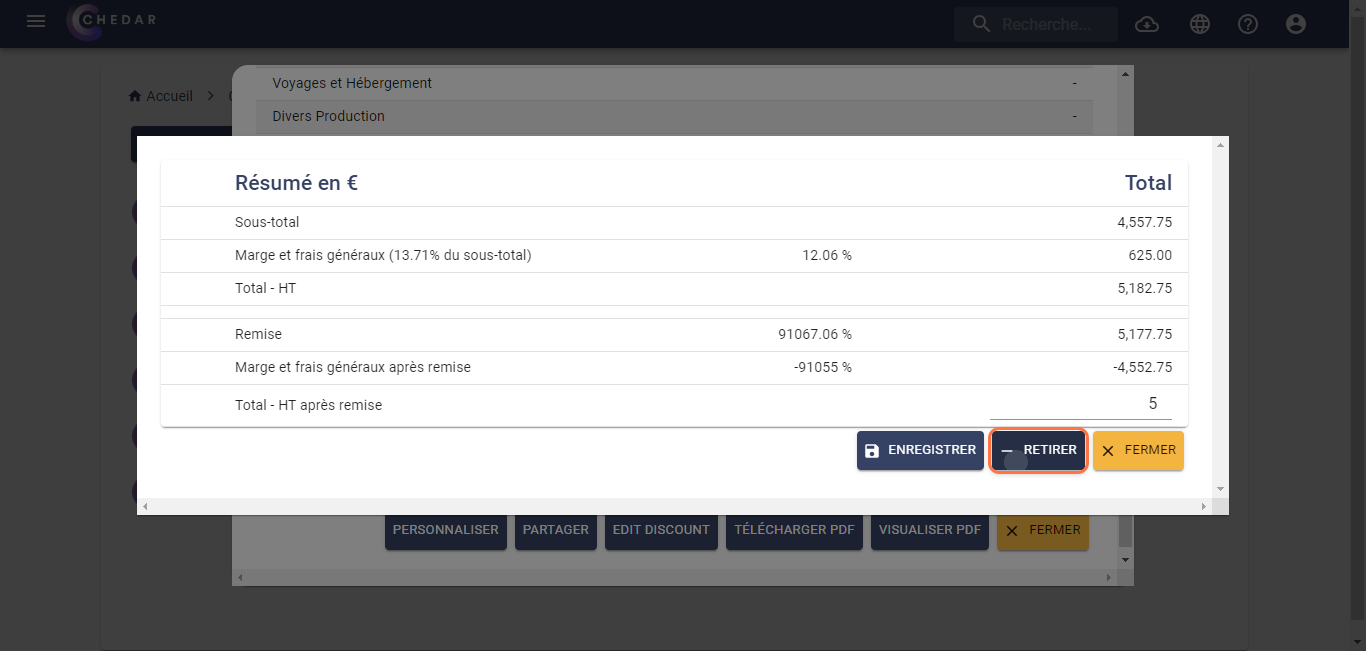Click Fermer in the back dialog

pyautogui.click(x=1042, y=530)
